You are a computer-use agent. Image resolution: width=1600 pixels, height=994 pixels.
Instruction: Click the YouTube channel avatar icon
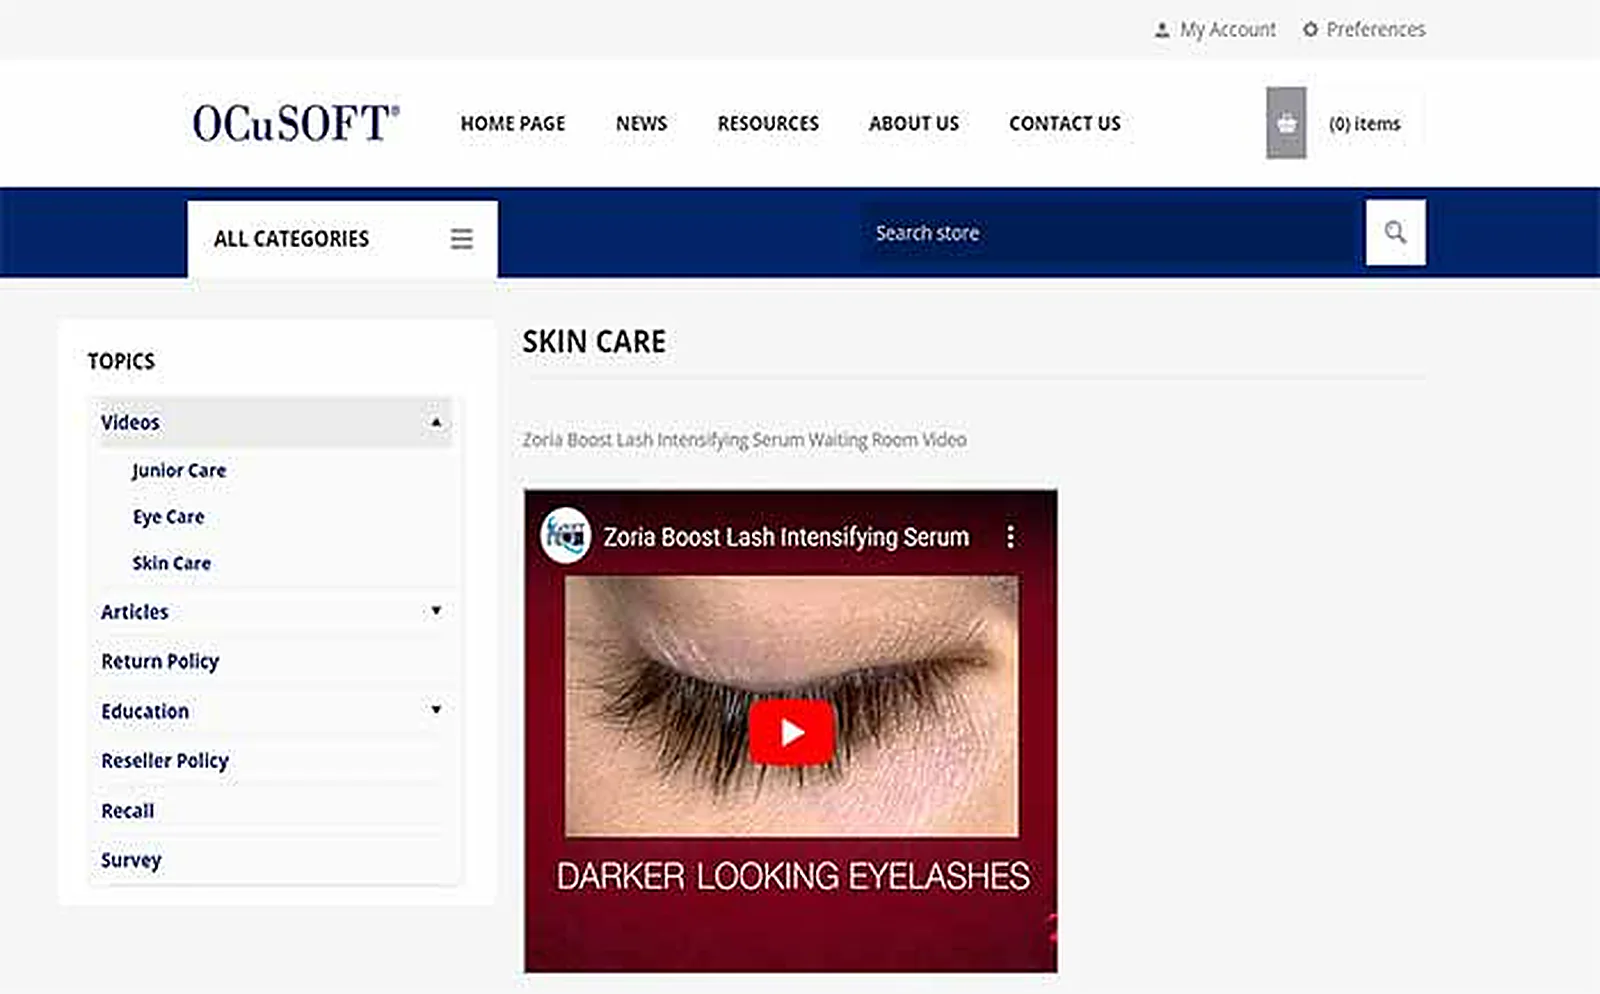pos(565,536)
